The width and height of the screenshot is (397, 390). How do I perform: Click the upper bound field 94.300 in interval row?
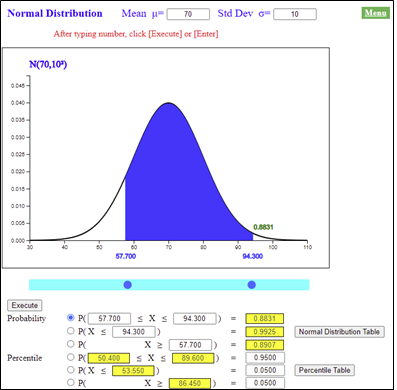pos(195,318)
